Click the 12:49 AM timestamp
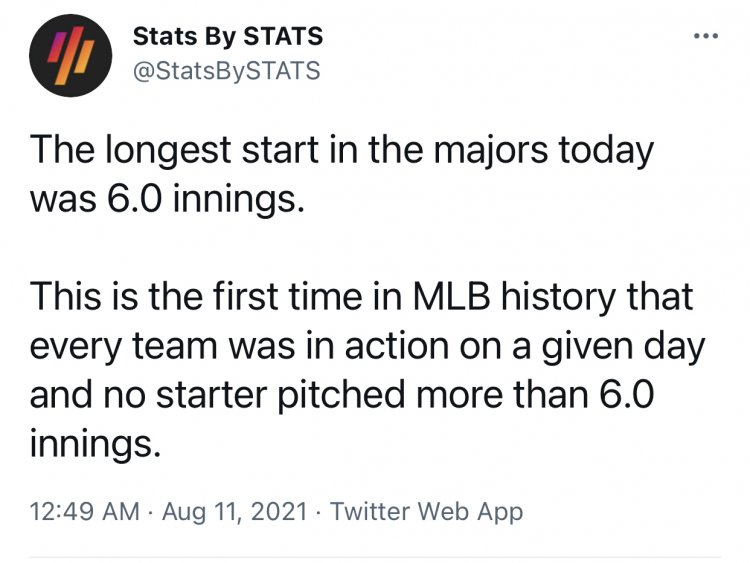 click(85, 511)
